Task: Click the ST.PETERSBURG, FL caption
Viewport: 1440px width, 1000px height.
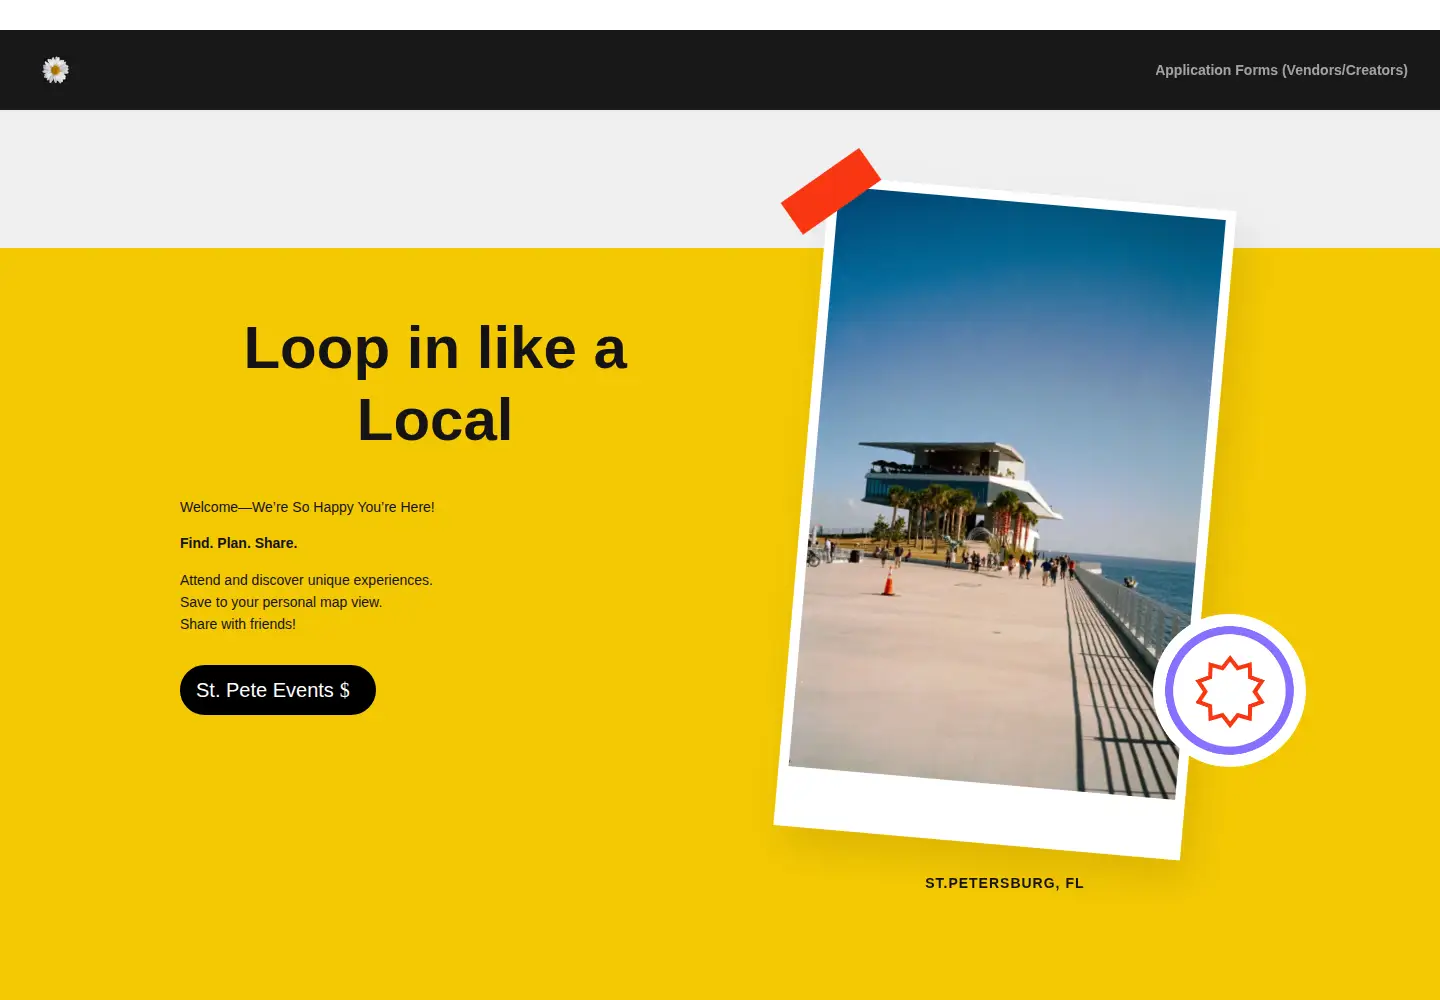Action: 1004,883
